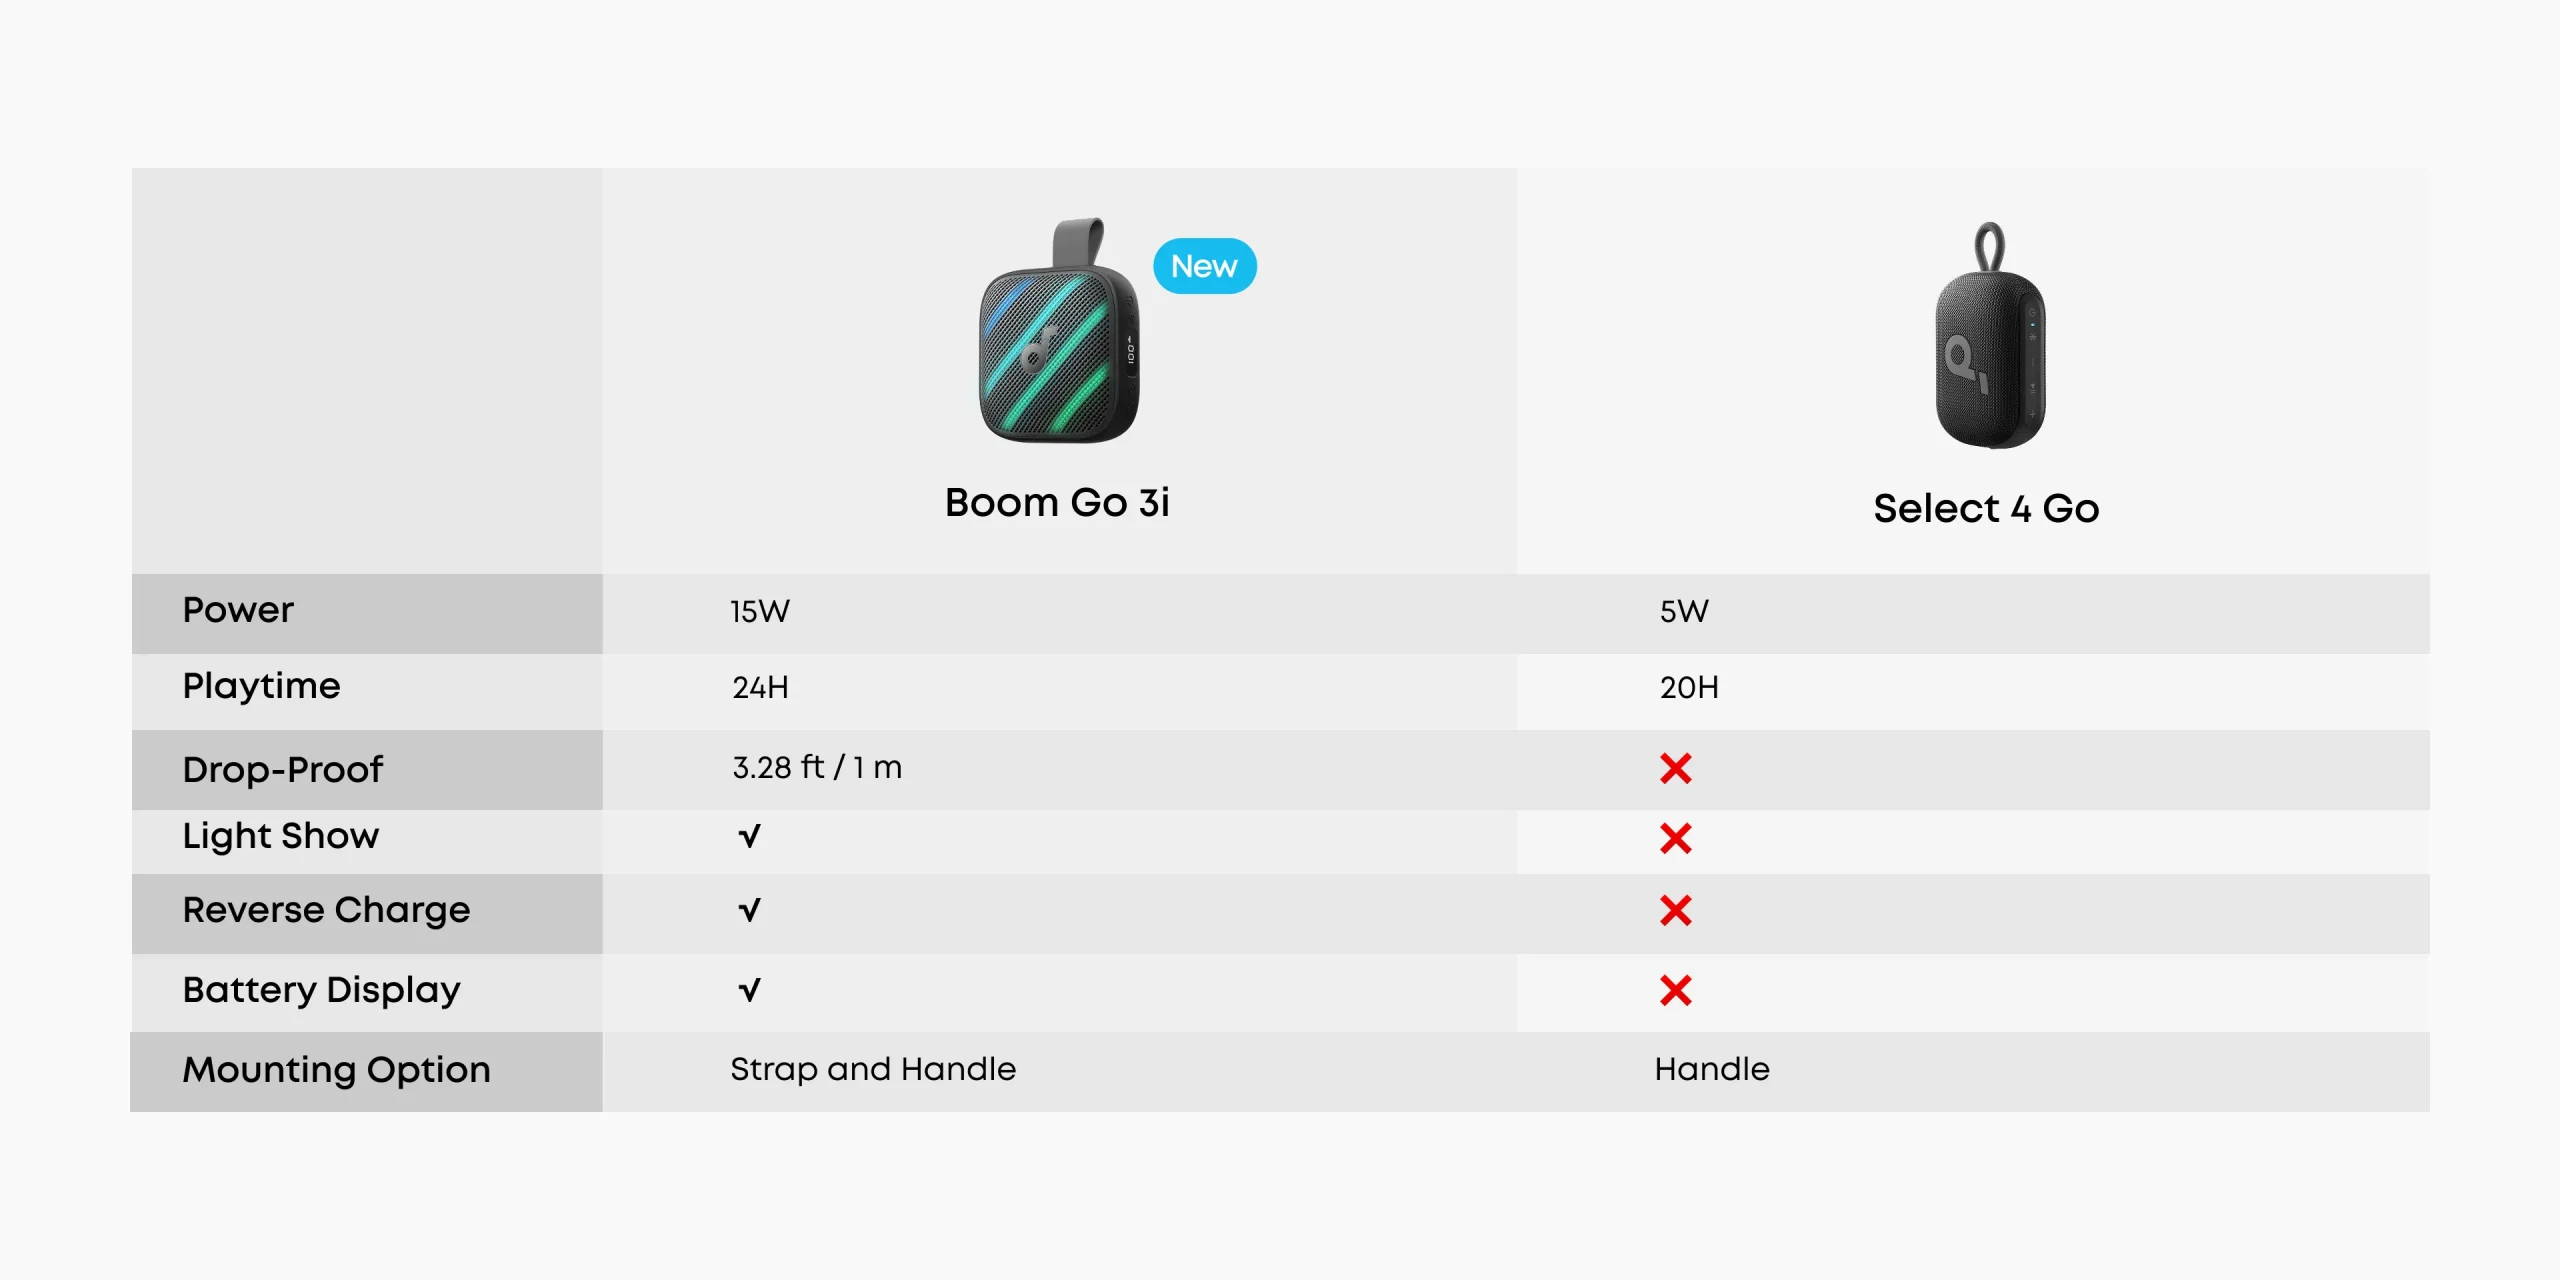Select the Mounting Option row label
2560x1280 pixels.
coord(336,1070)
